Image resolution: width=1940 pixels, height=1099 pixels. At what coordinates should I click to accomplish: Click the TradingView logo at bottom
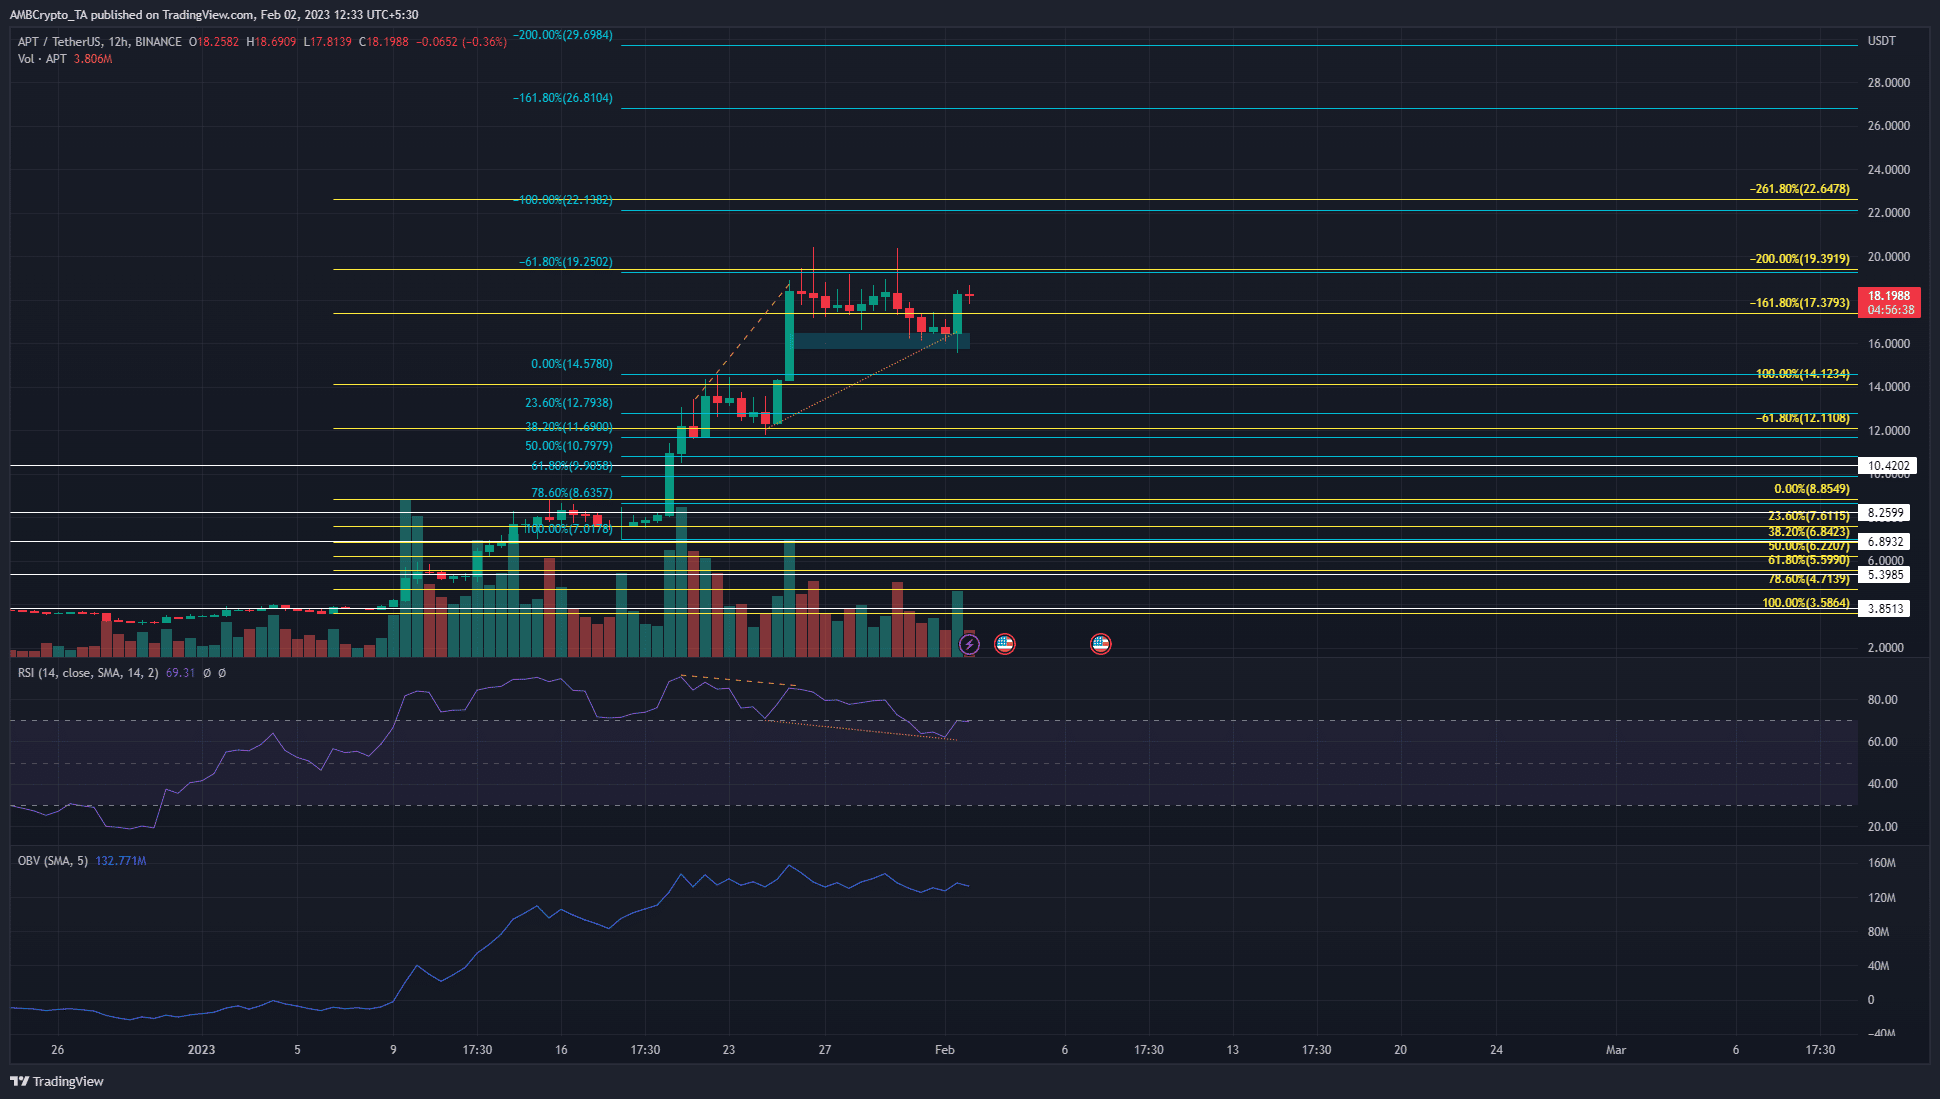coord(57,1081)
